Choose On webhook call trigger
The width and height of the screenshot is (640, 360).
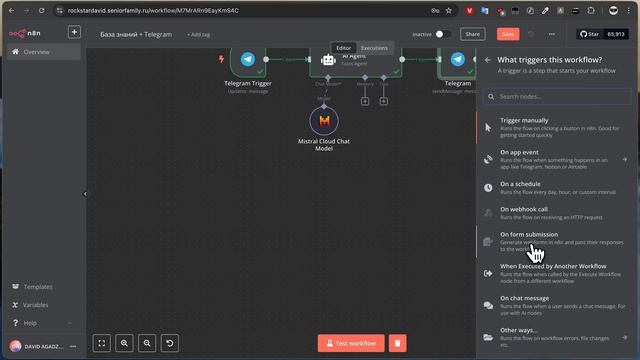(556, 213)
